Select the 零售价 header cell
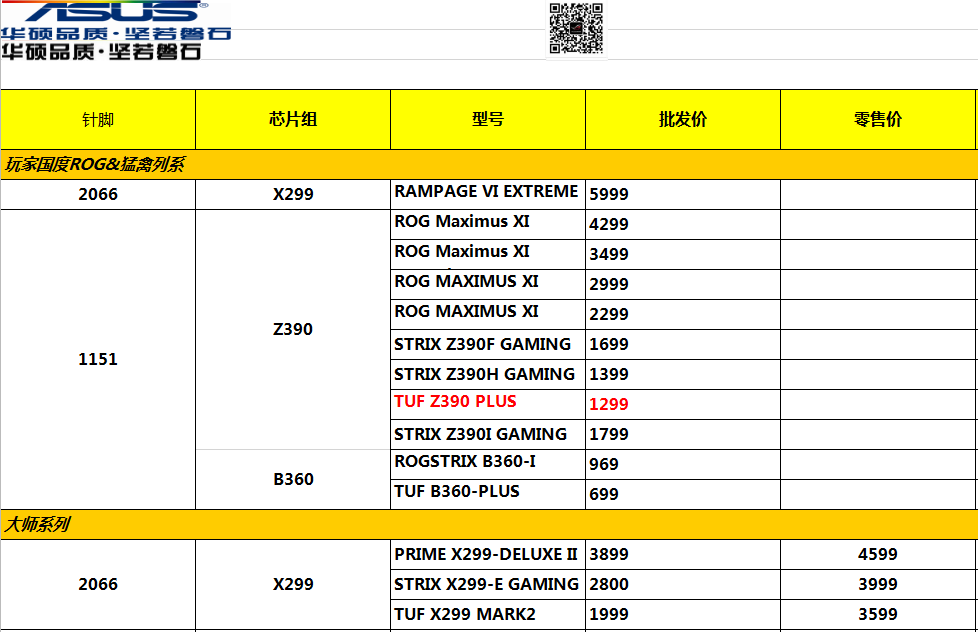Image resolution: width=978 pixels, height=632 pixels. click(878, 120)
